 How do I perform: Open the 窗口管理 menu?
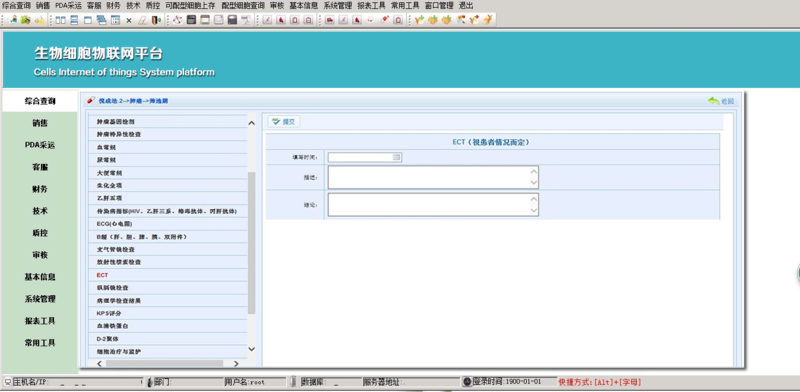pos(439,6)
